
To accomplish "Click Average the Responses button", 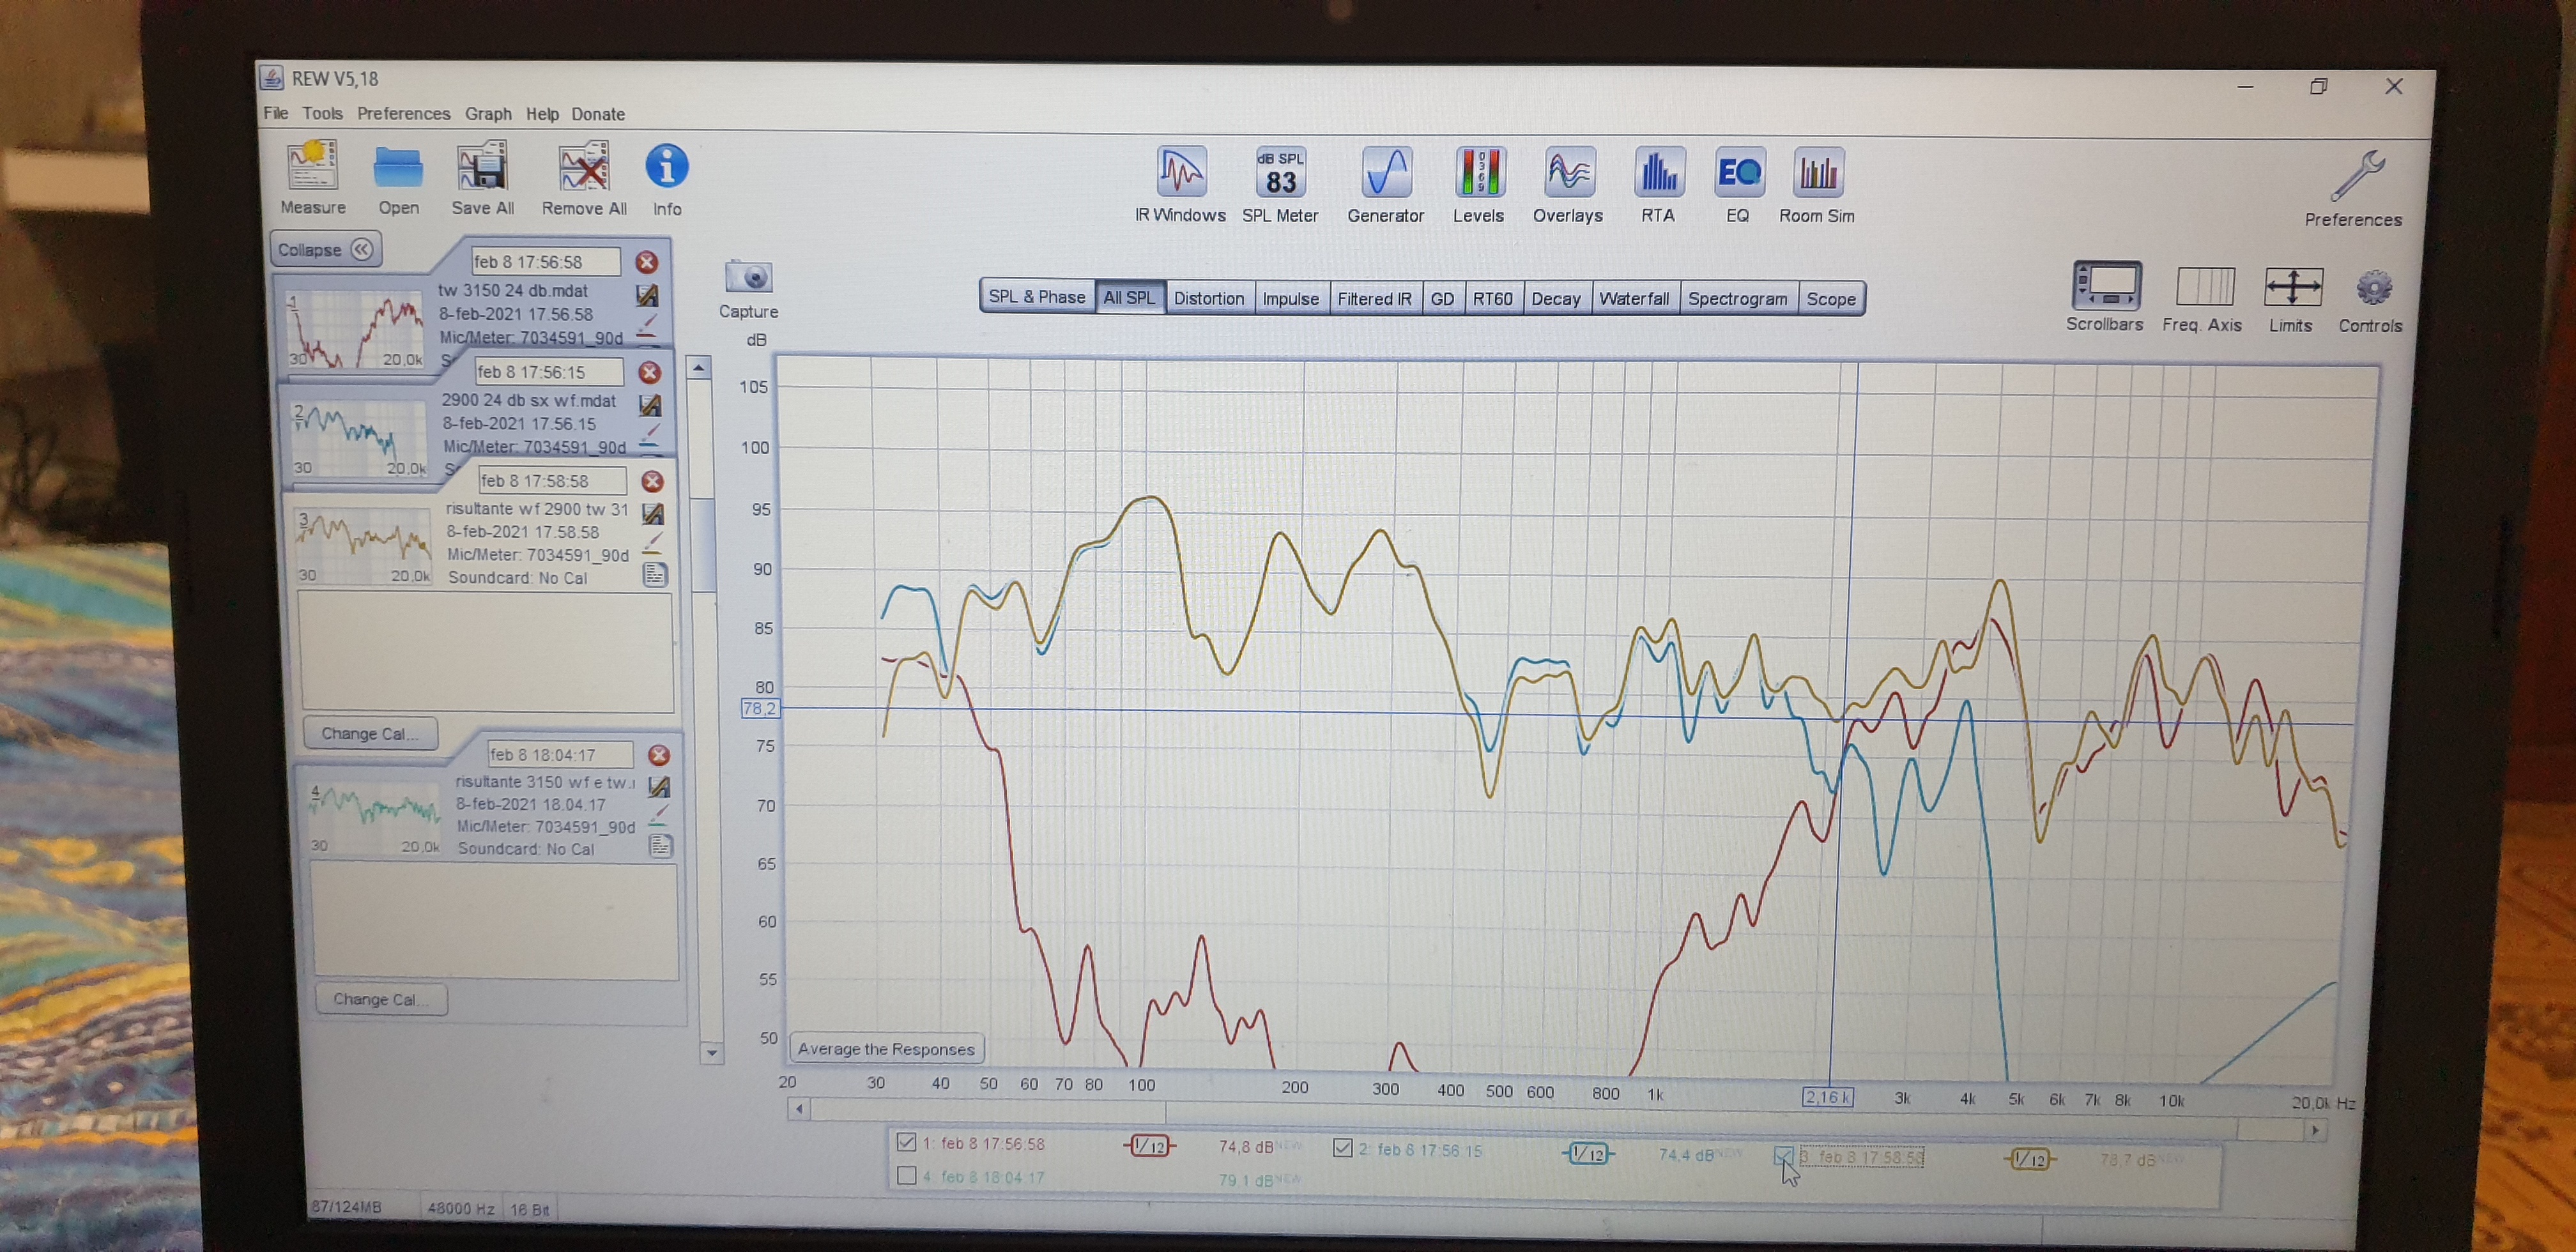I will (x=886, y=1048).
